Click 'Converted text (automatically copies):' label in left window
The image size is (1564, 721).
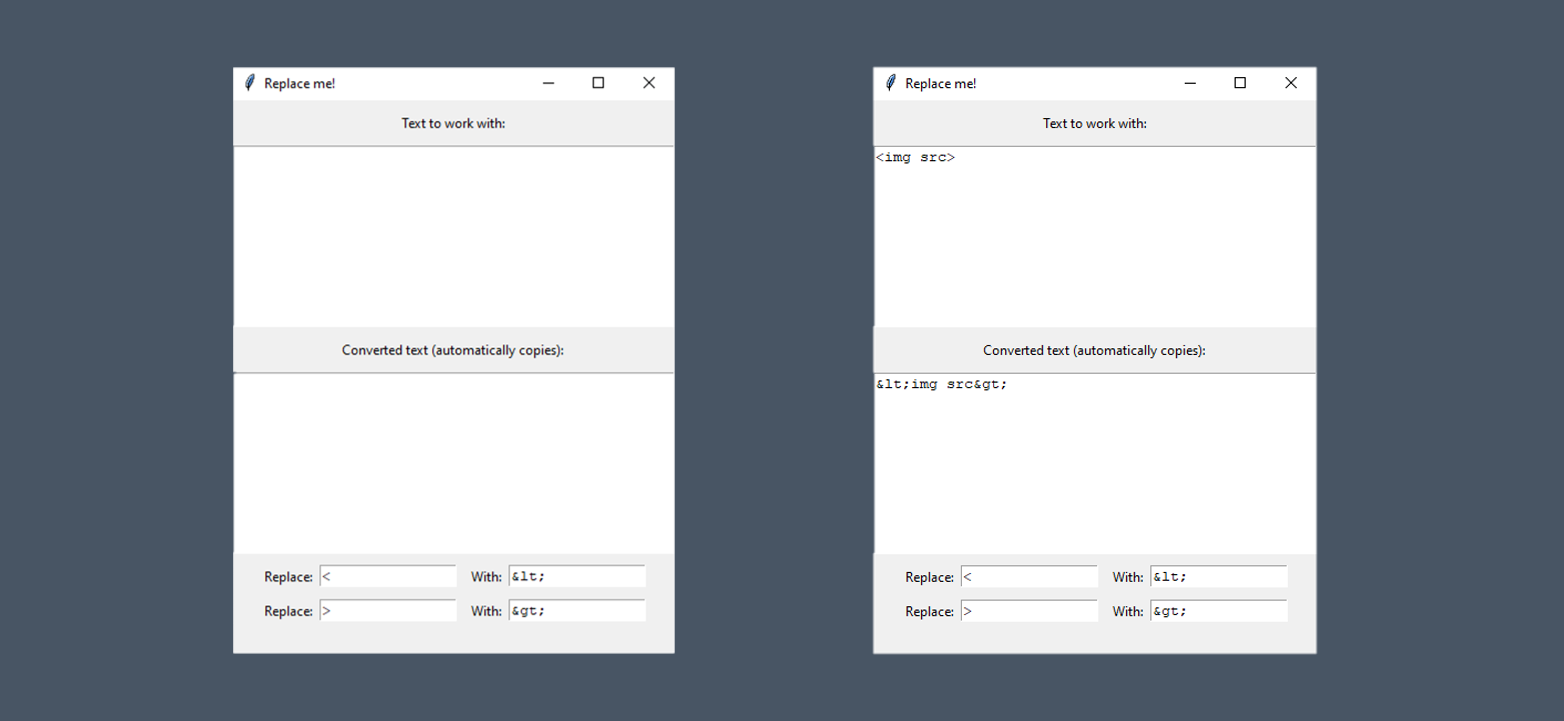[453, 350]
